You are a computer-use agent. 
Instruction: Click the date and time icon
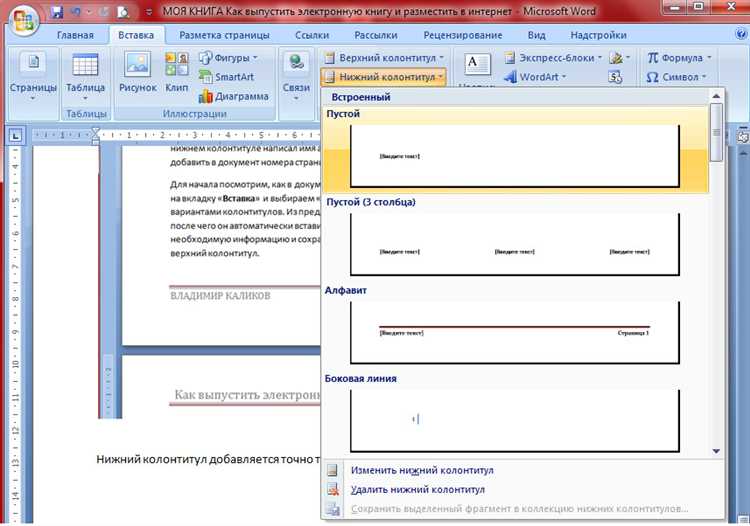click(x=615, y=77)
